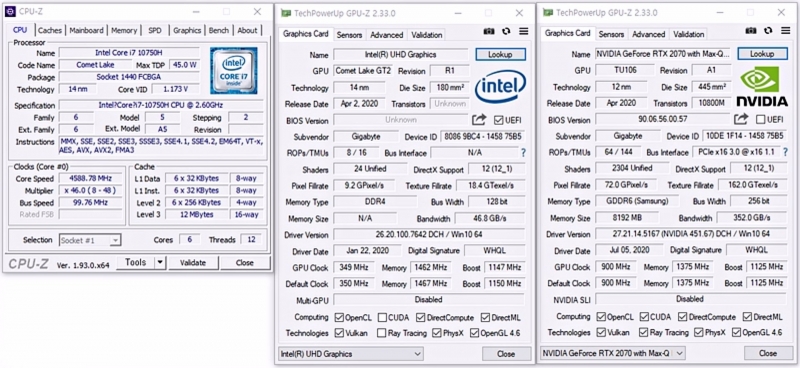Image resolution: width=800 pixels, height=368 pixels.
Task: Switch to the Mainboard tab in CPU-Z
Action: [x=87, y=30]
